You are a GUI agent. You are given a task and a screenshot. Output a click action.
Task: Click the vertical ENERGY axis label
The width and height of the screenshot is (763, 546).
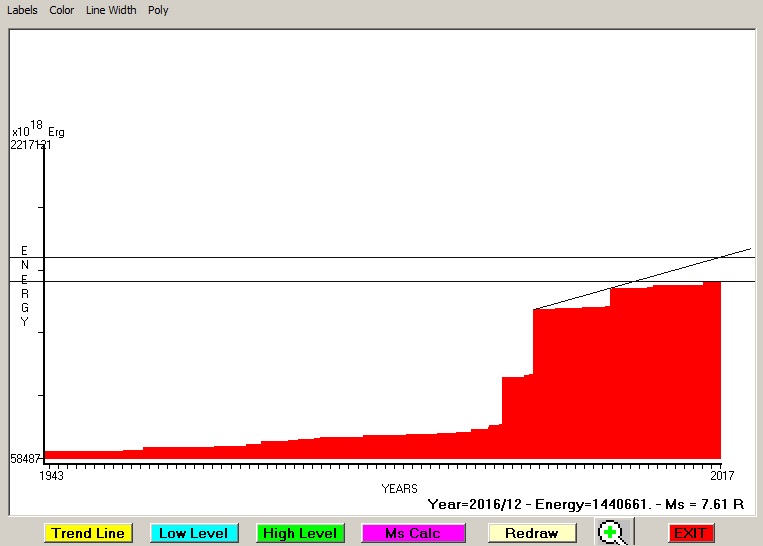pyautogui.click(x=25, y=286)
